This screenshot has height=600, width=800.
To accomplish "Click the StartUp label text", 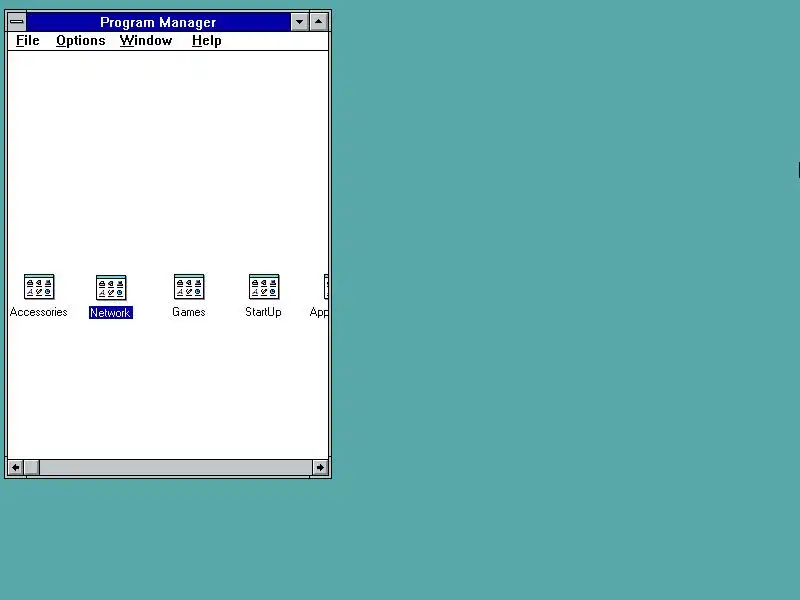I will coord(263,312).
